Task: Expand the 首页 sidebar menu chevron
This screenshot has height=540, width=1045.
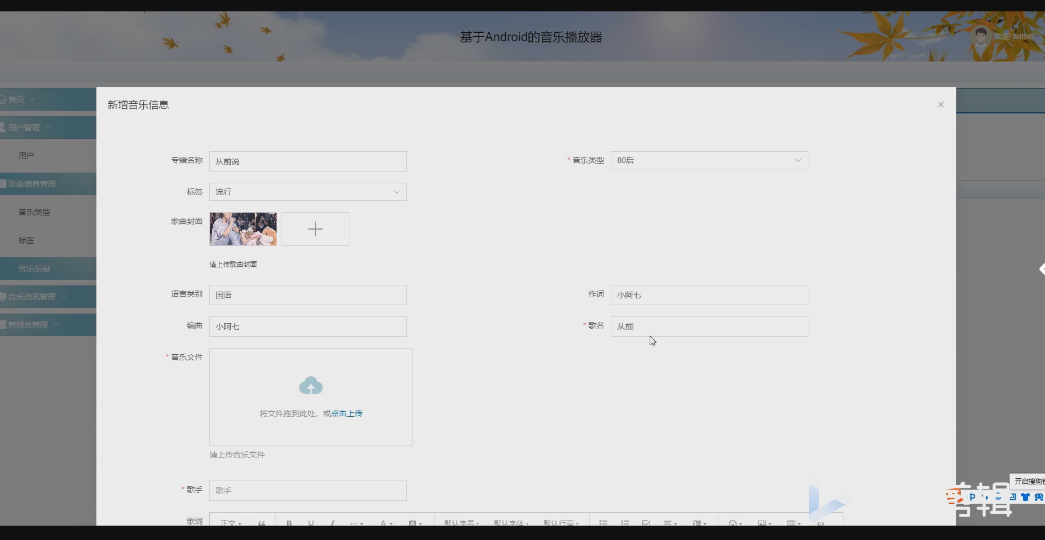Action: pos(32,99)
